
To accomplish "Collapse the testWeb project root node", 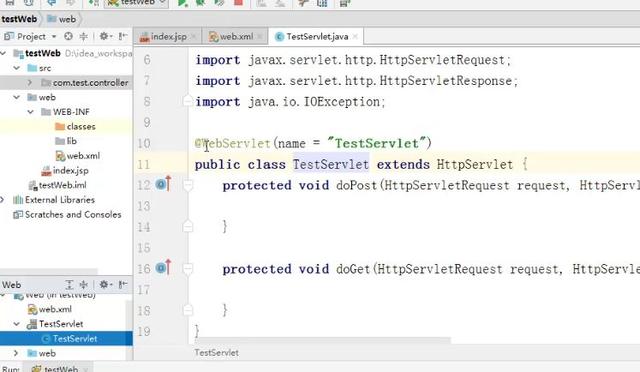I will [4, 53].
